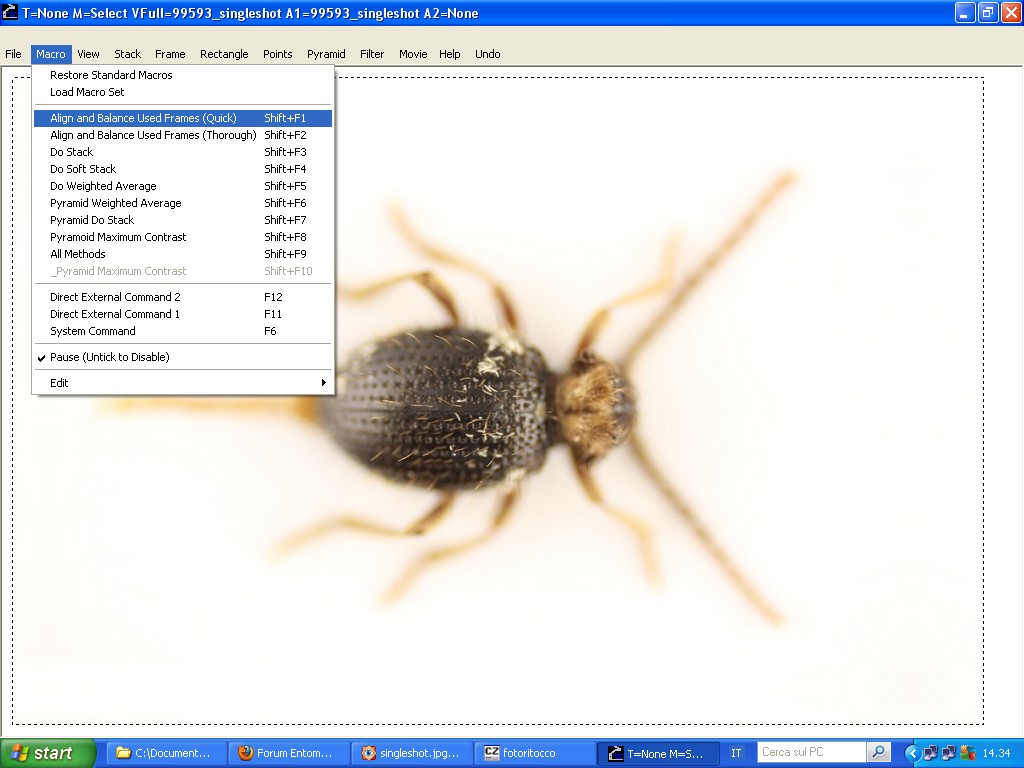Switch to singleshot.jpg taskbar window
The width and height of the screenshot is (1024, 768).
click(414, 753)
